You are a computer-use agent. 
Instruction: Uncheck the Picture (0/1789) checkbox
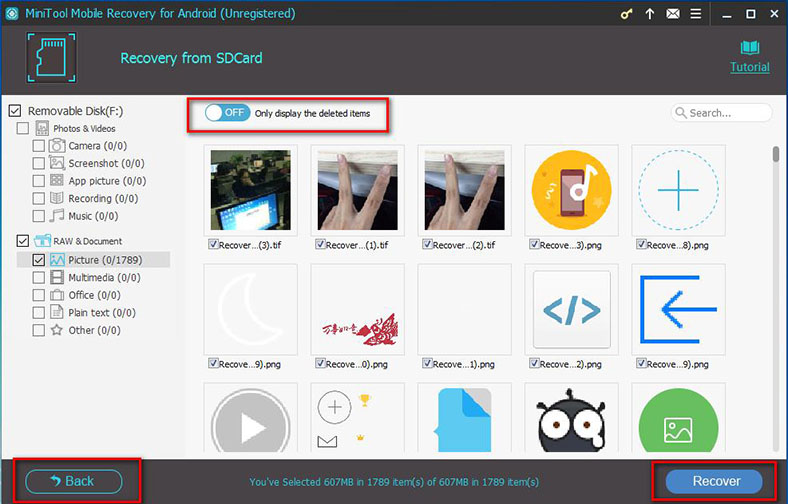pos(38,260)
